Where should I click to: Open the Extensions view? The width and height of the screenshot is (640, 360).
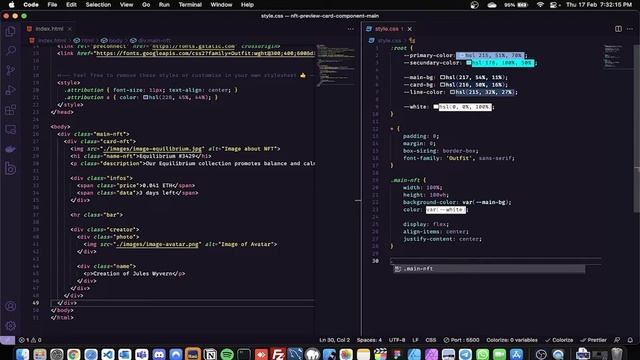click(11, 109)
